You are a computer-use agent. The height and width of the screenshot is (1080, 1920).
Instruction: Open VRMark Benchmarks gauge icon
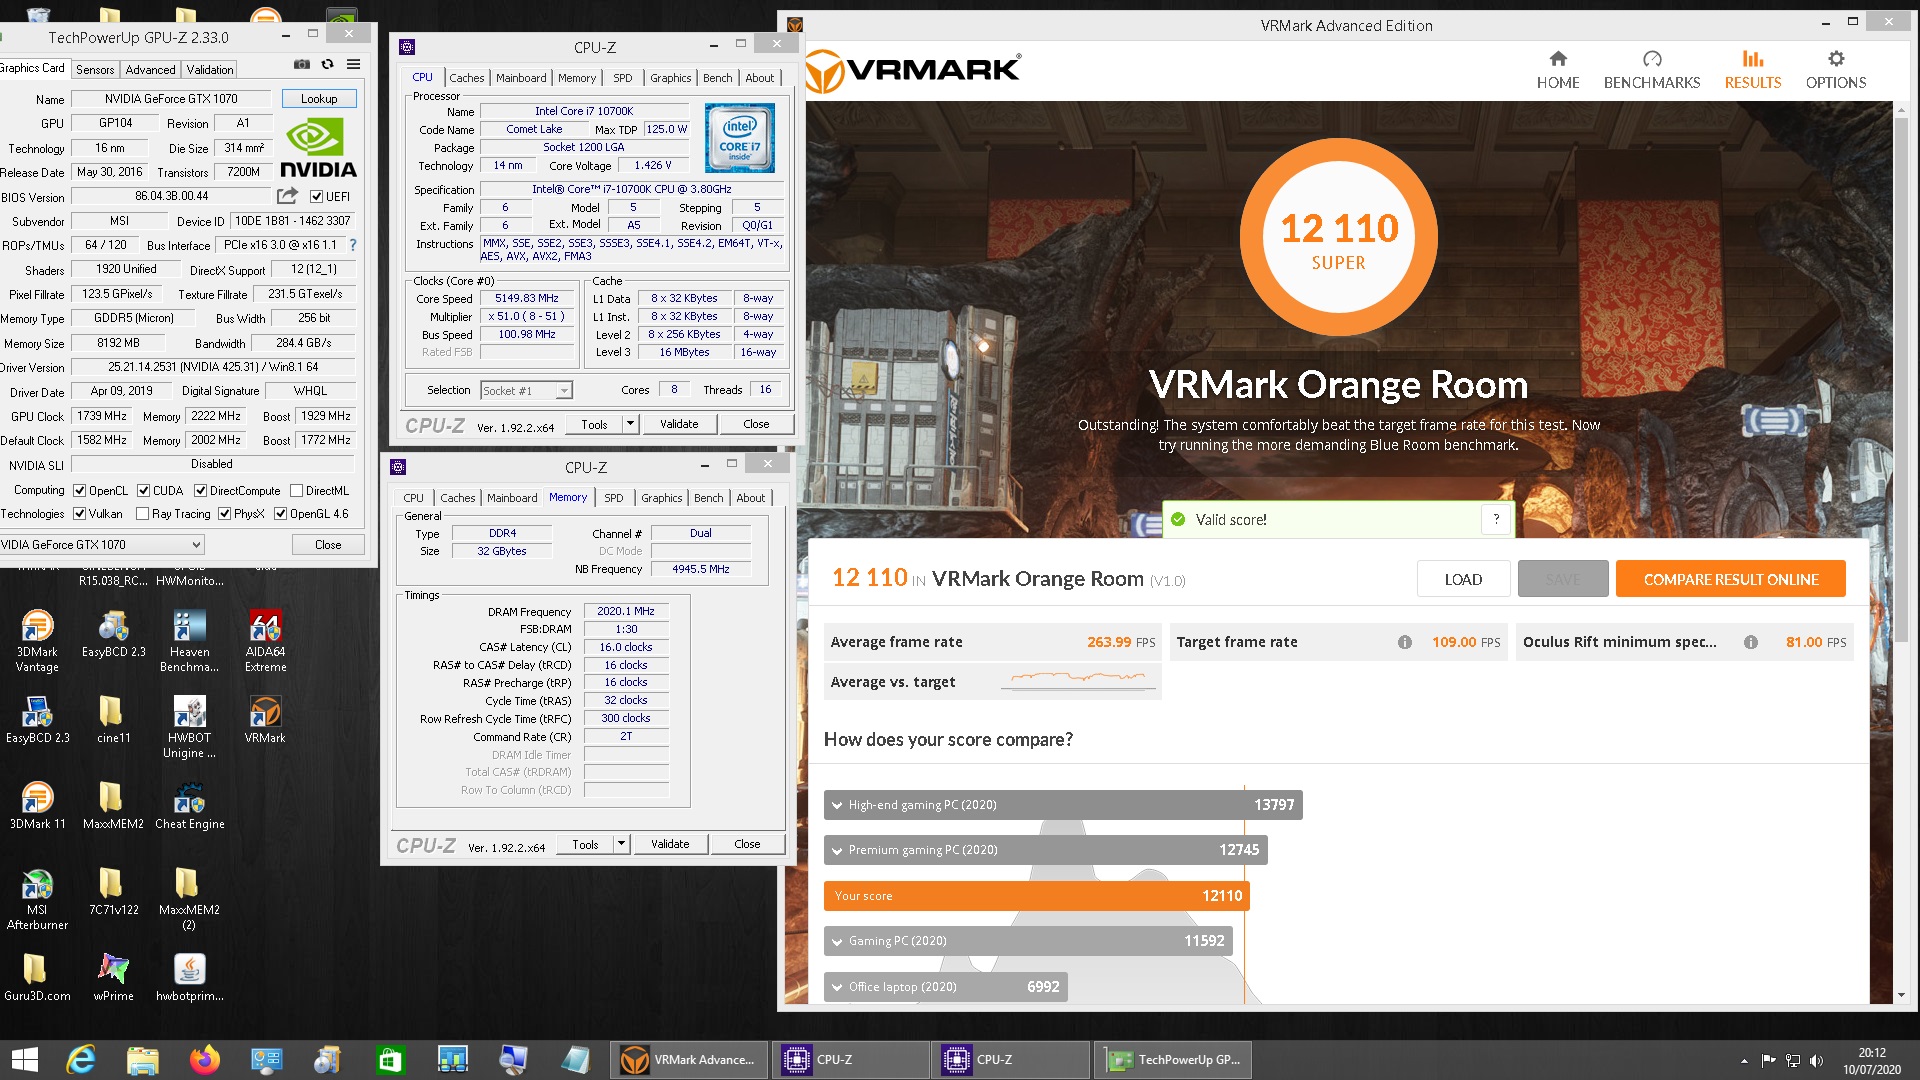tap(1652, 59)
